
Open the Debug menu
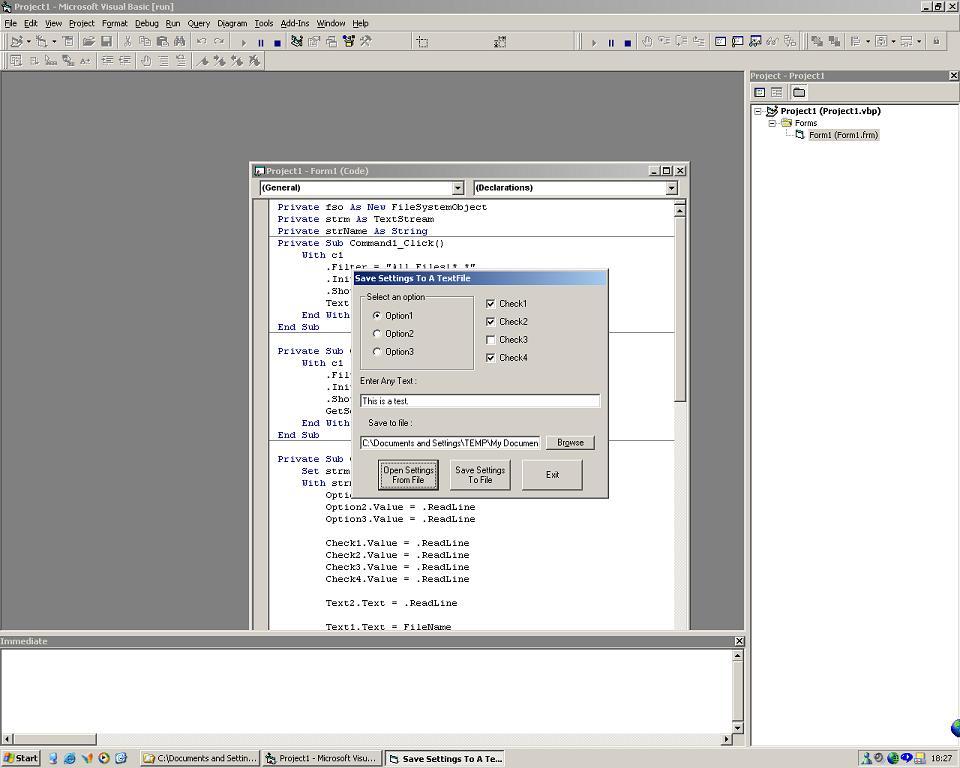146,23
